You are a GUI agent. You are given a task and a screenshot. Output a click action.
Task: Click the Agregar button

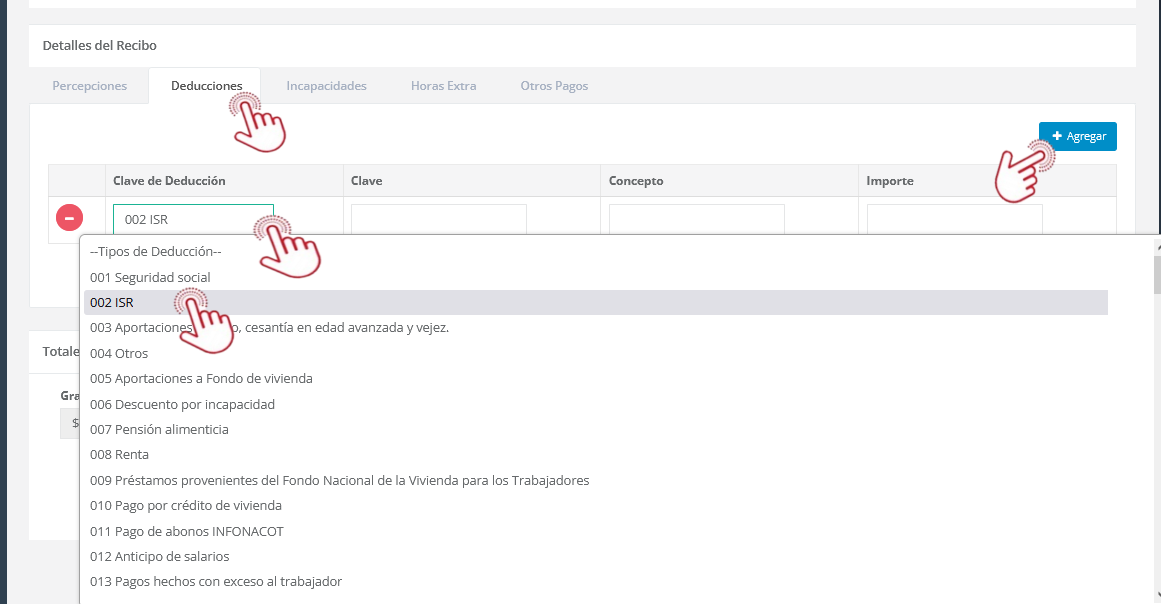click(x=1077, y=136)
